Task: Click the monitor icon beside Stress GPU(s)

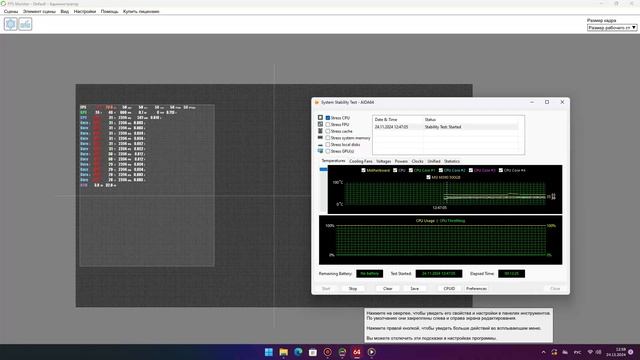Action: pyautogui.click(x=320, y=151)
